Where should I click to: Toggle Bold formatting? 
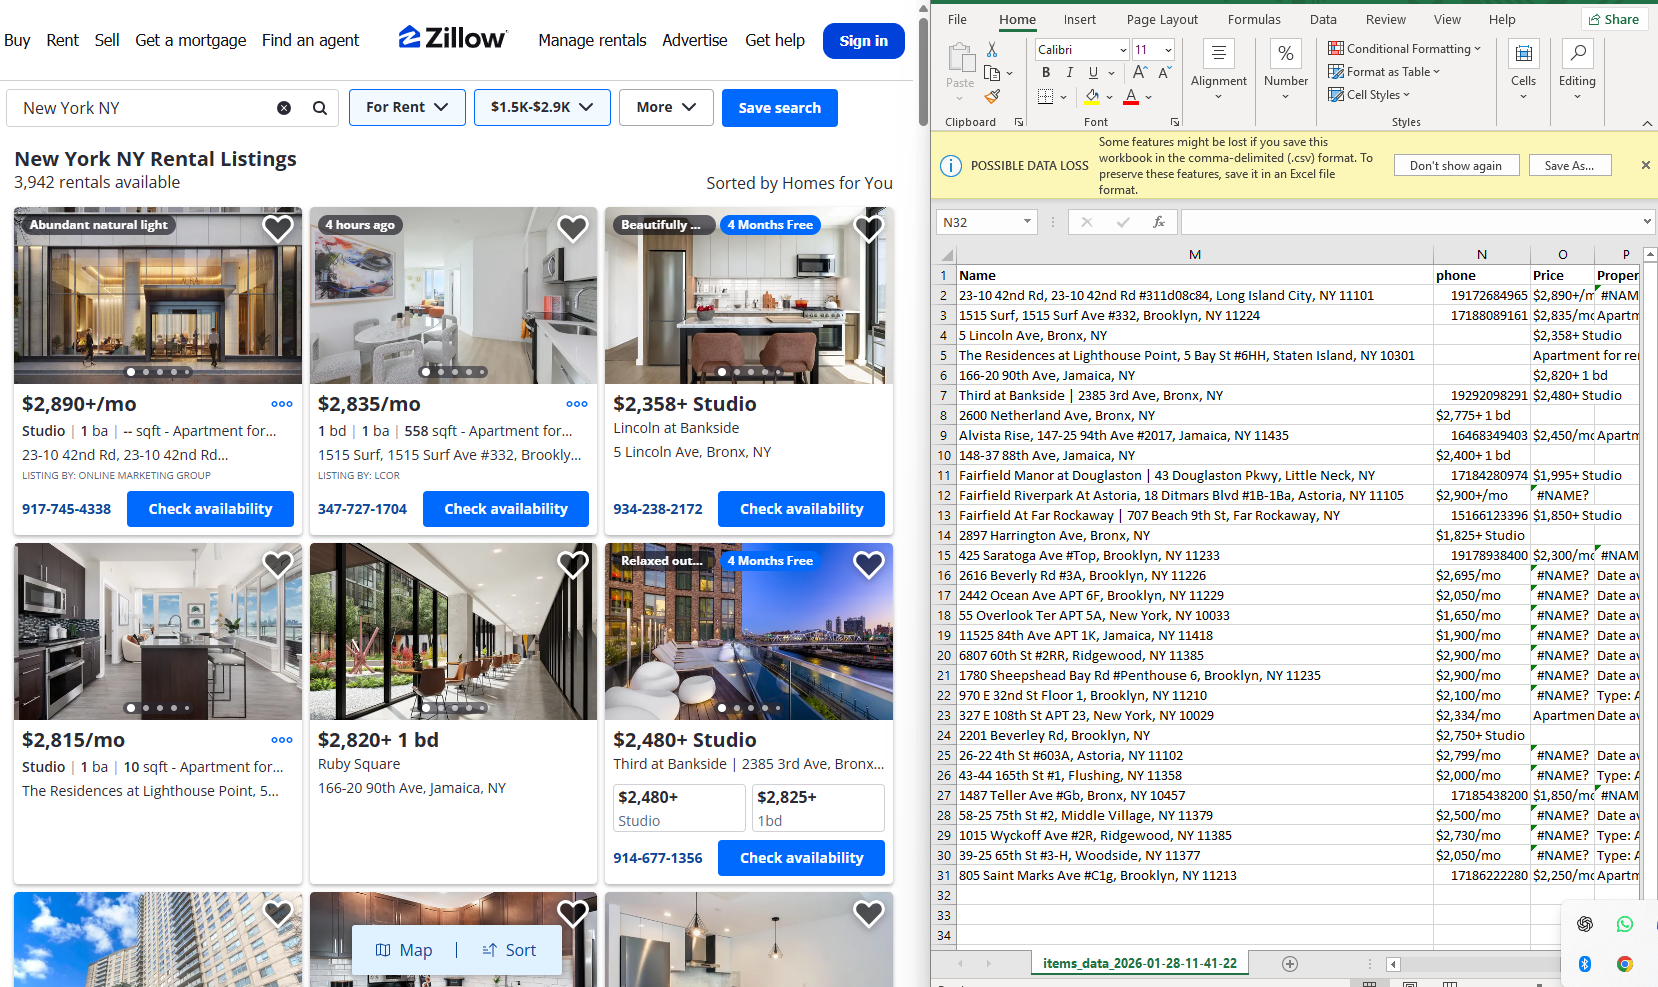point(1046,73)
